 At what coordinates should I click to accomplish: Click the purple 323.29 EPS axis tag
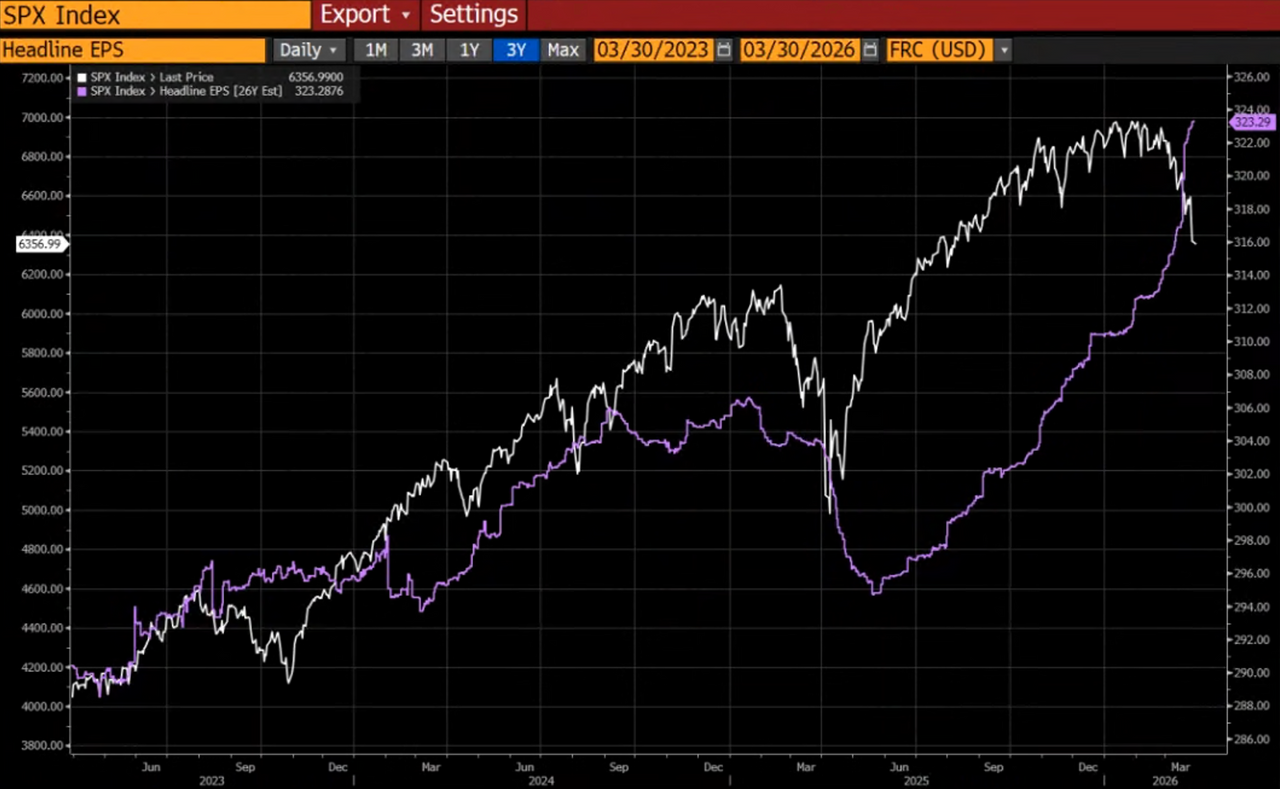pyautogui.click(x=1250, y=121)
